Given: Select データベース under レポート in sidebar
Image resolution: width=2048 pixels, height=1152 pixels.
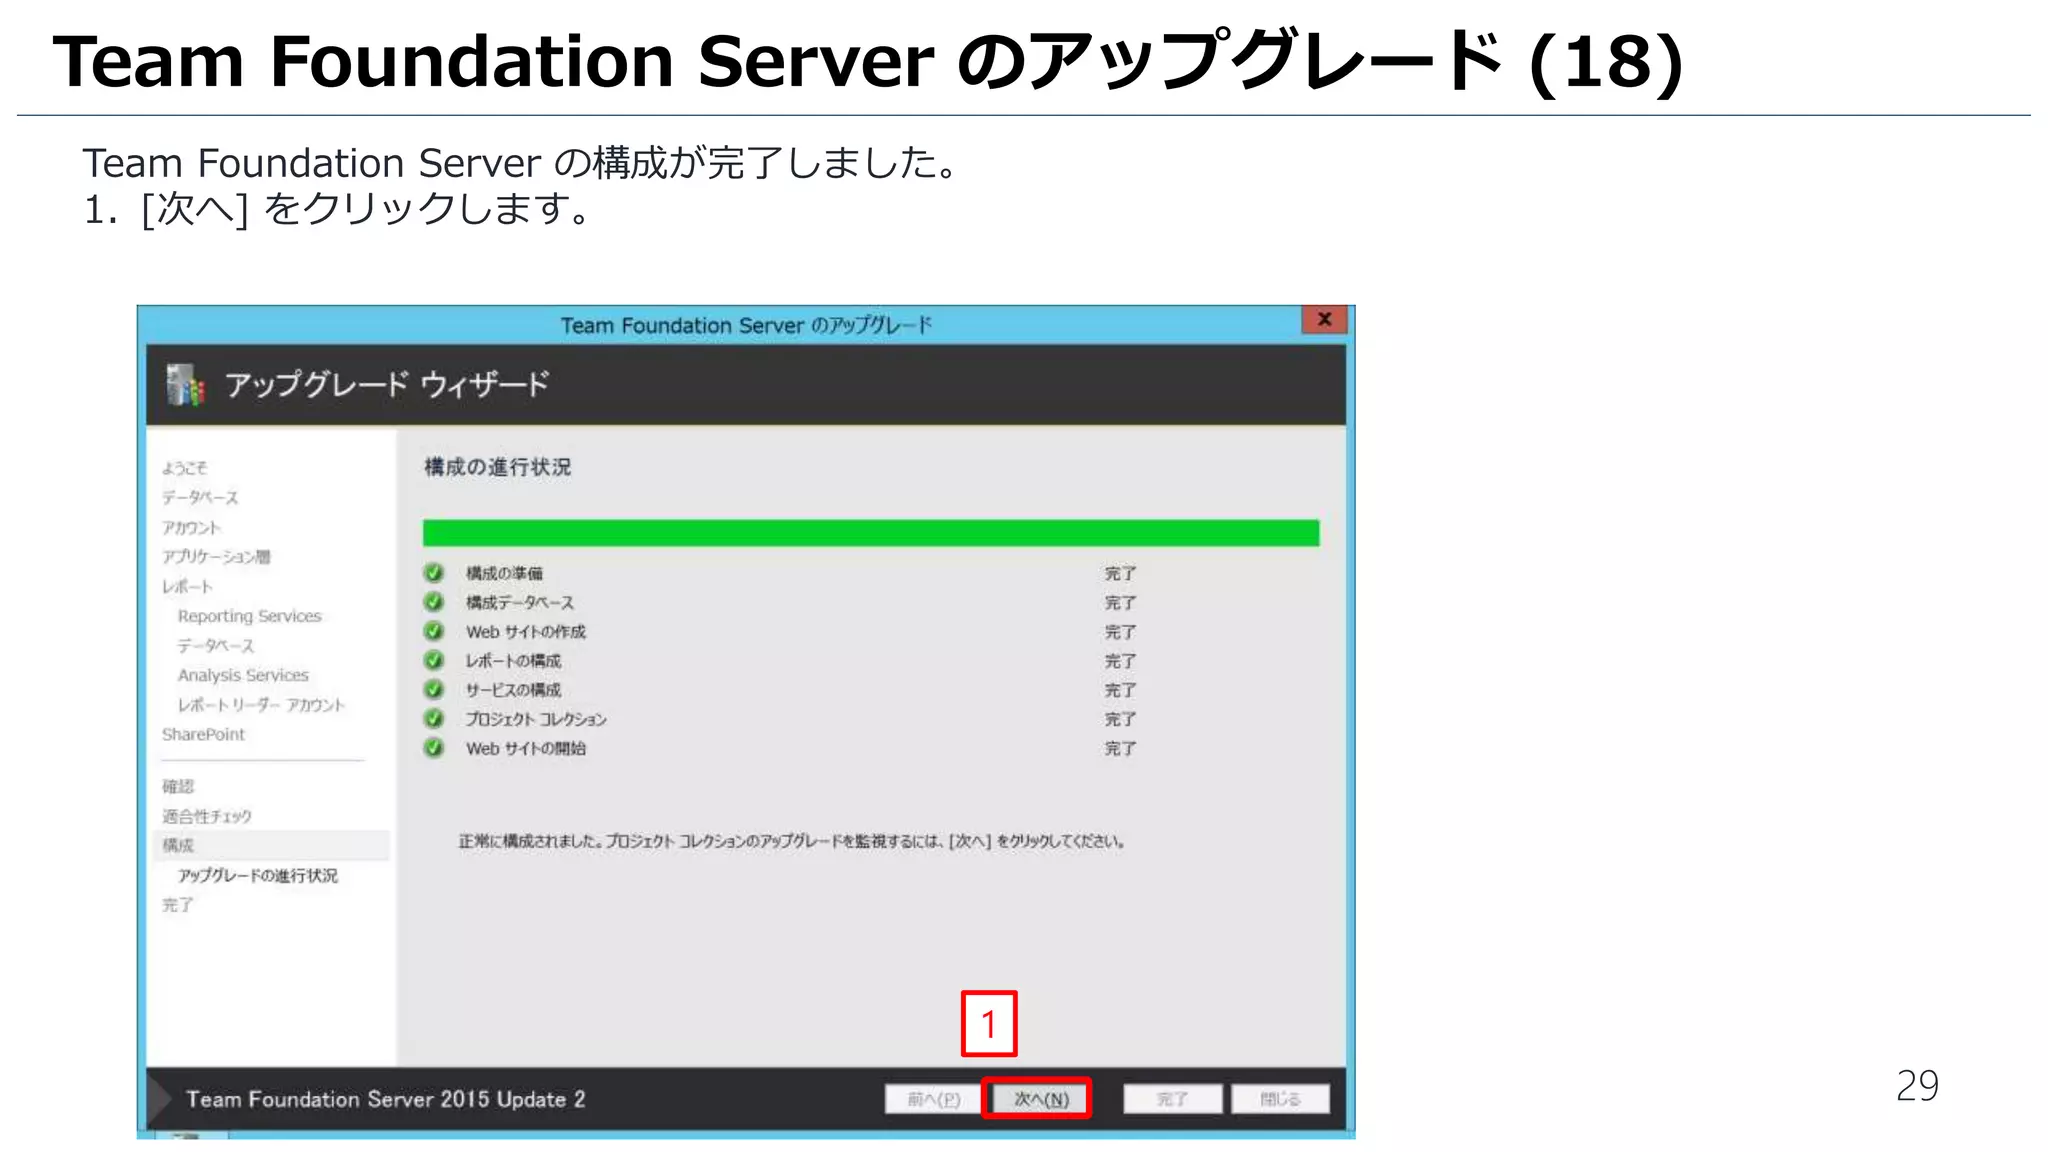Looking at the screenshot, I should click(216, 645).
